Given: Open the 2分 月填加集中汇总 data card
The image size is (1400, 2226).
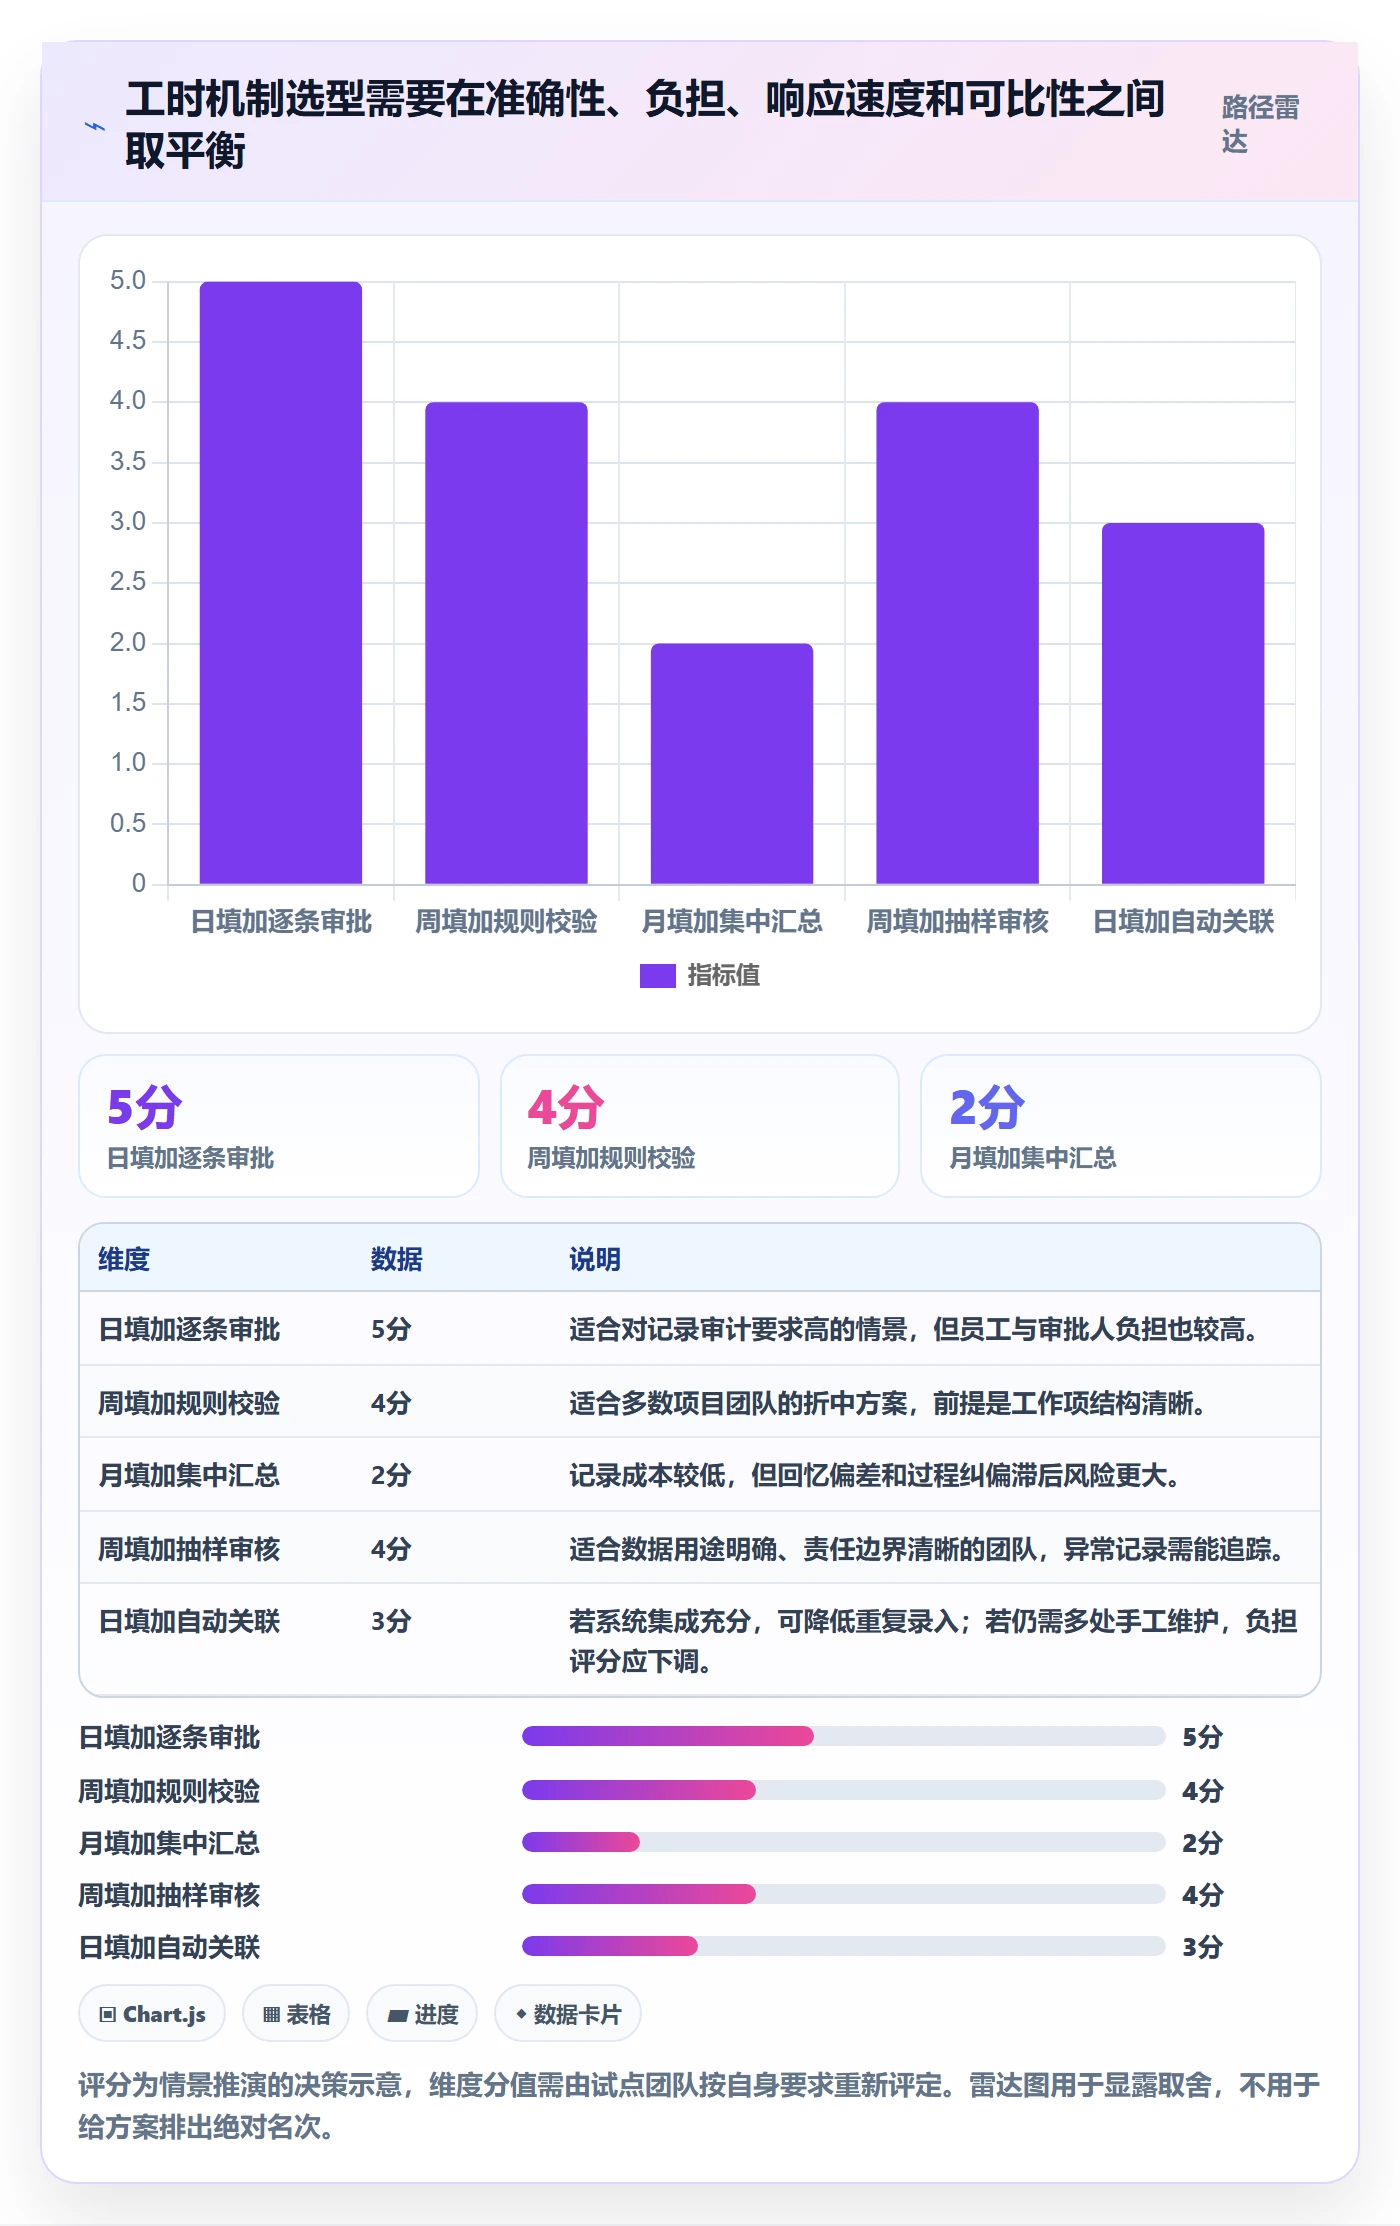Looking at the screenshot, I should [x=1121, y=1126].
